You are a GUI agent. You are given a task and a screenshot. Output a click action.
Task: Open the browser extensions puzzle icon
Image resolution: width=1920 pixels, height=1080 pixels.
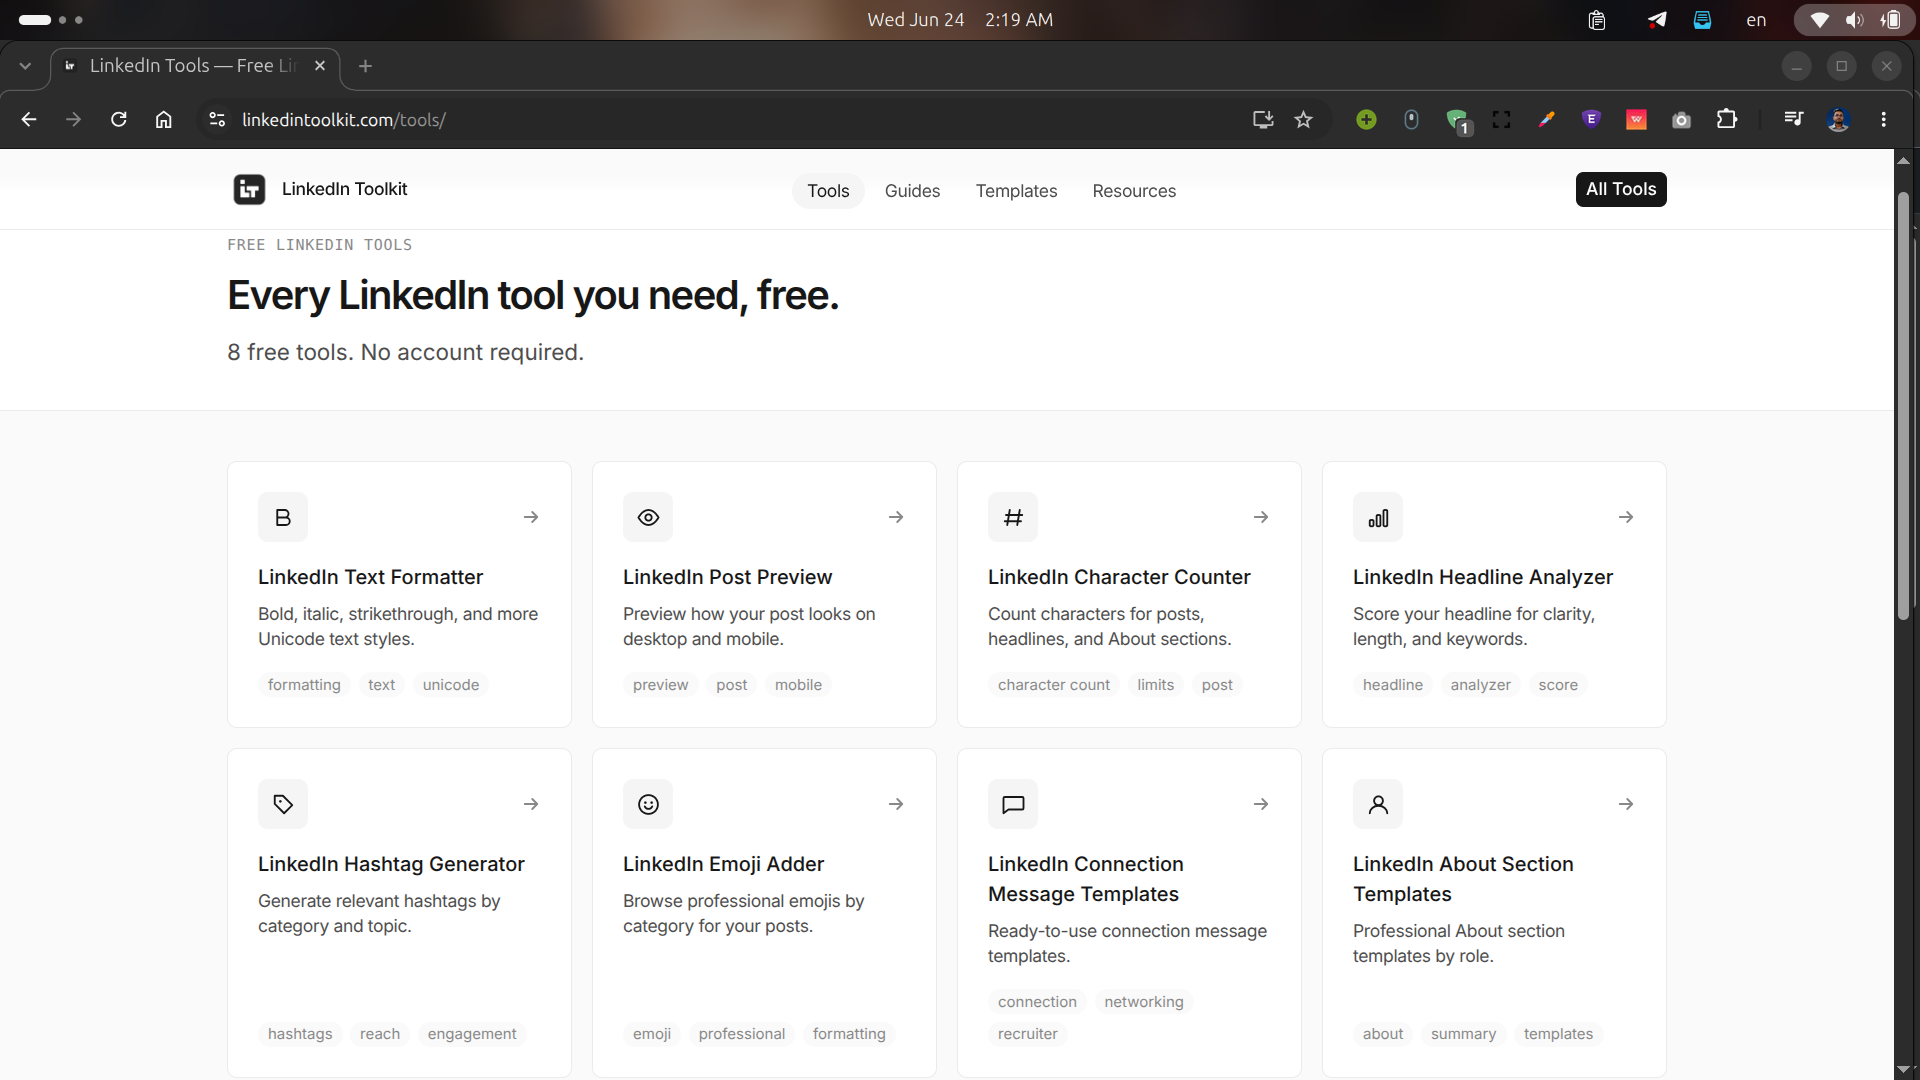1726,119
